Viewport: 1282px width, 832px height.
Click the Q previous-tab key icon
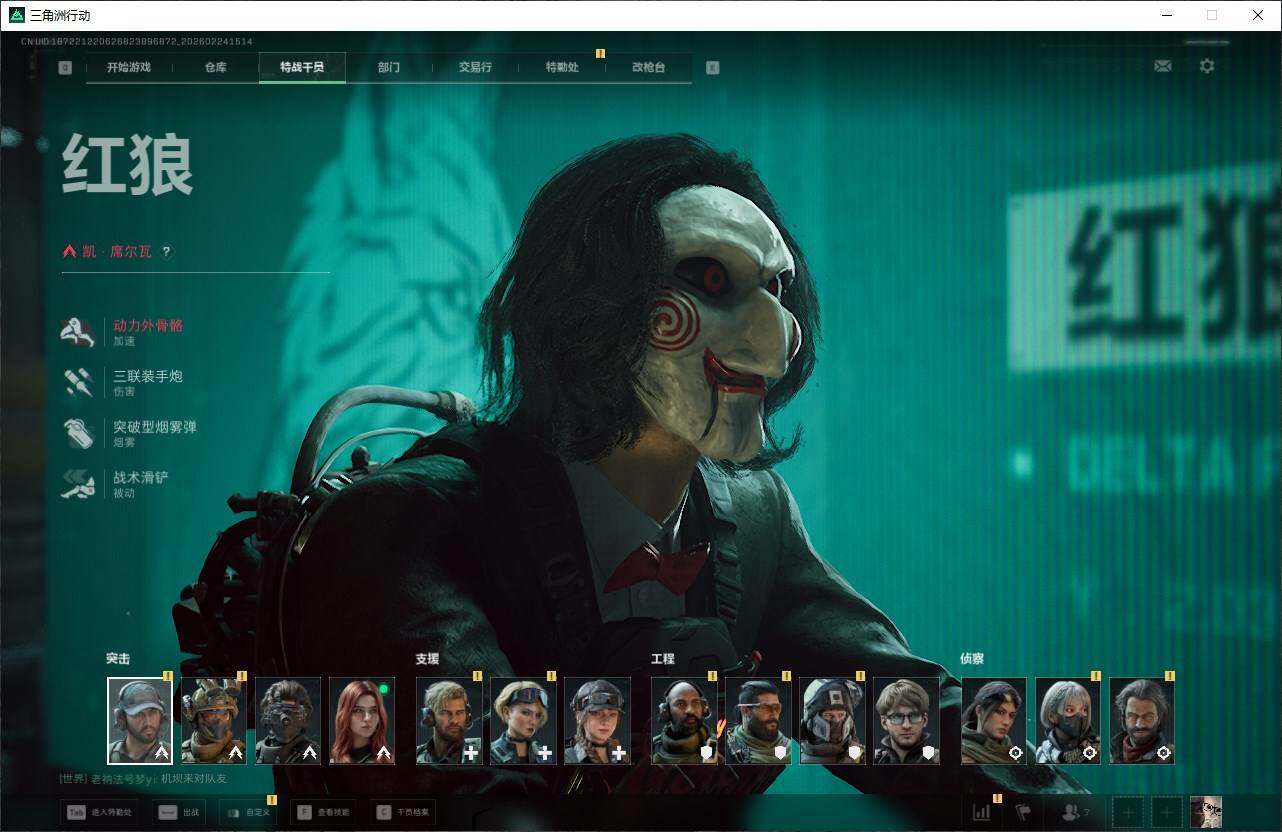coord(65,68)
